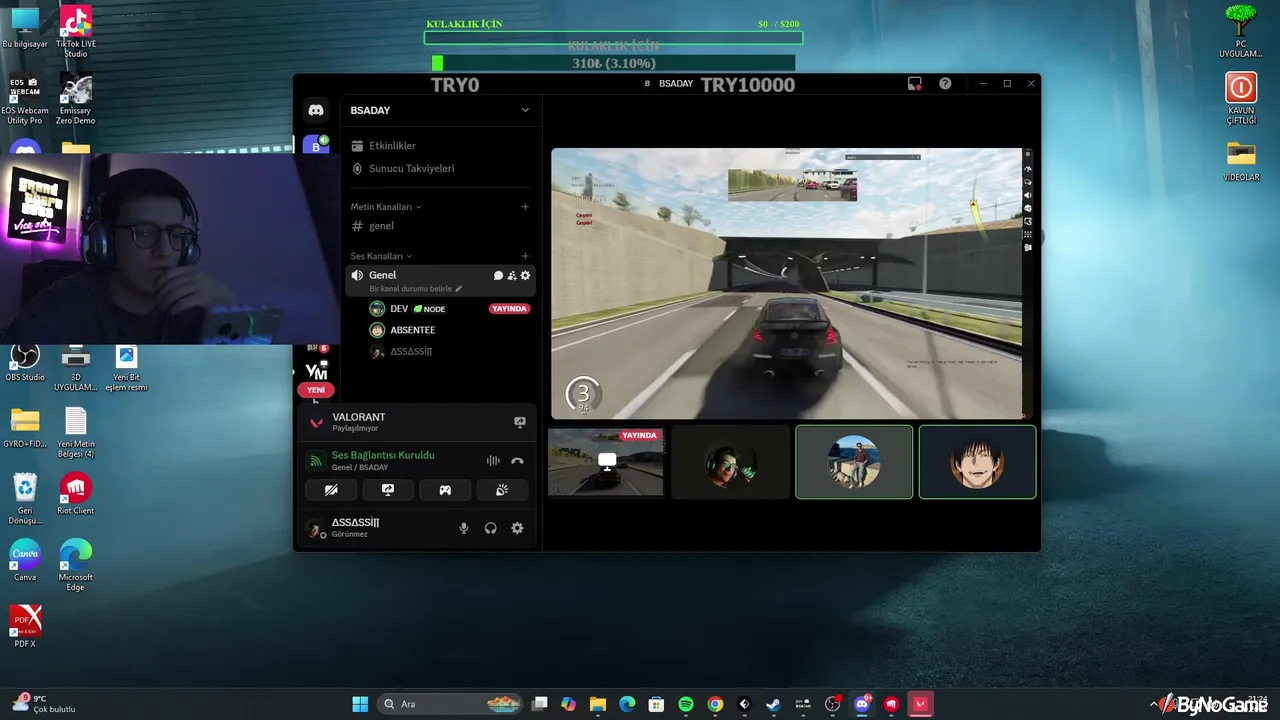Open KAVUN ÇİFTLİĞİ desktop shortcut

coord(1241,98)
